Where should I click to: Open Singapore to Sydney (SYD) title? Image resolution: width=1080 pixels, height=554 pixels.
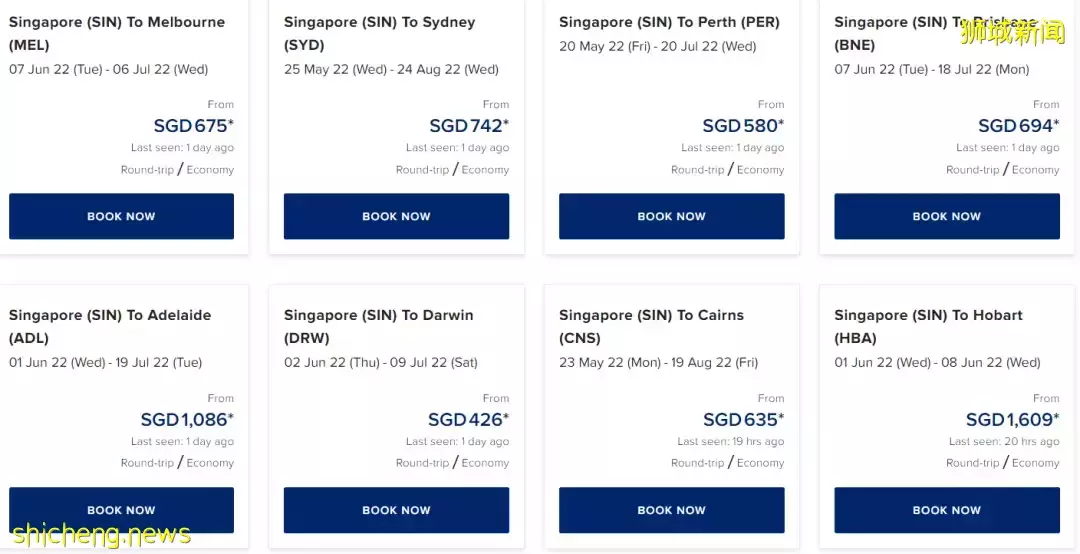pyautogui.click(x=379, y=33)
